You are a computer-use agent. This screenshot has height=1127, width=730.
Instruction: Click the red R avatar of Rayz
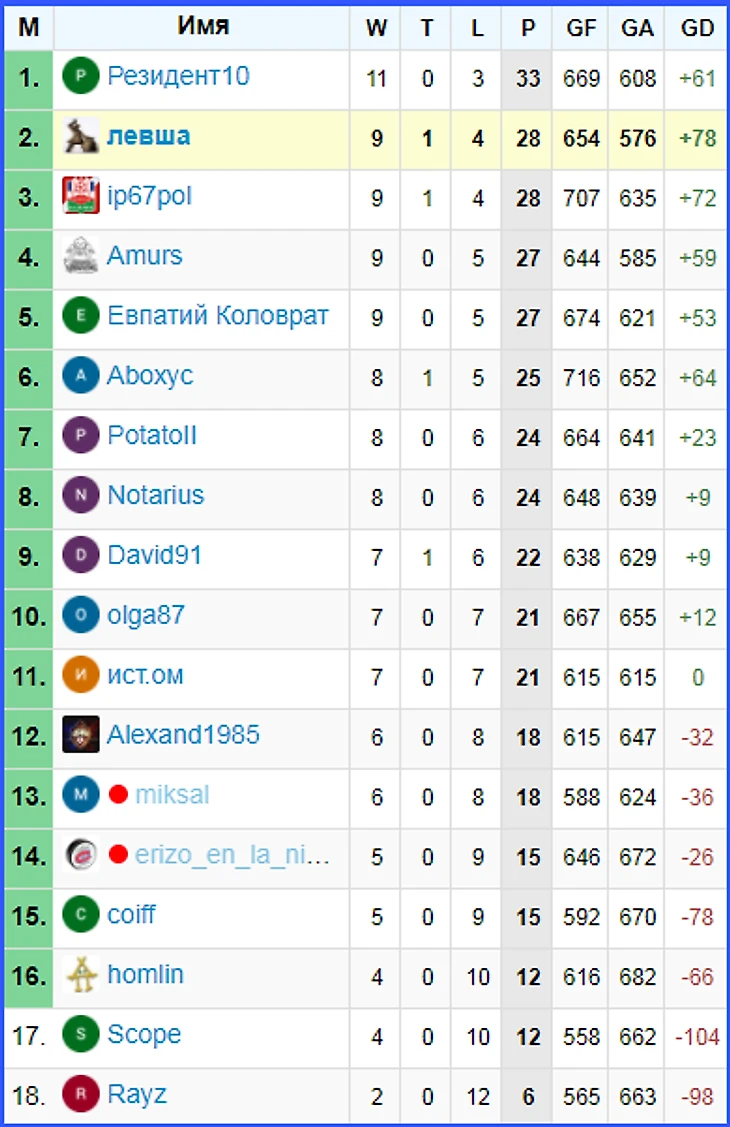(x=80, y=1094)
